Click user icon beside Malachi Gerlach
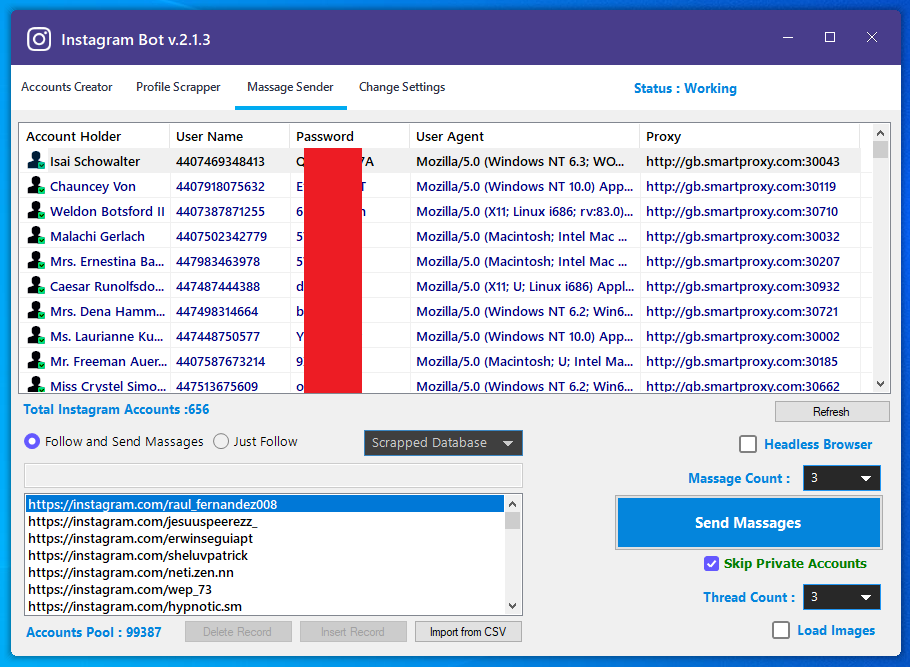Viewport: 910px width, 667px height. pos(36,235)
